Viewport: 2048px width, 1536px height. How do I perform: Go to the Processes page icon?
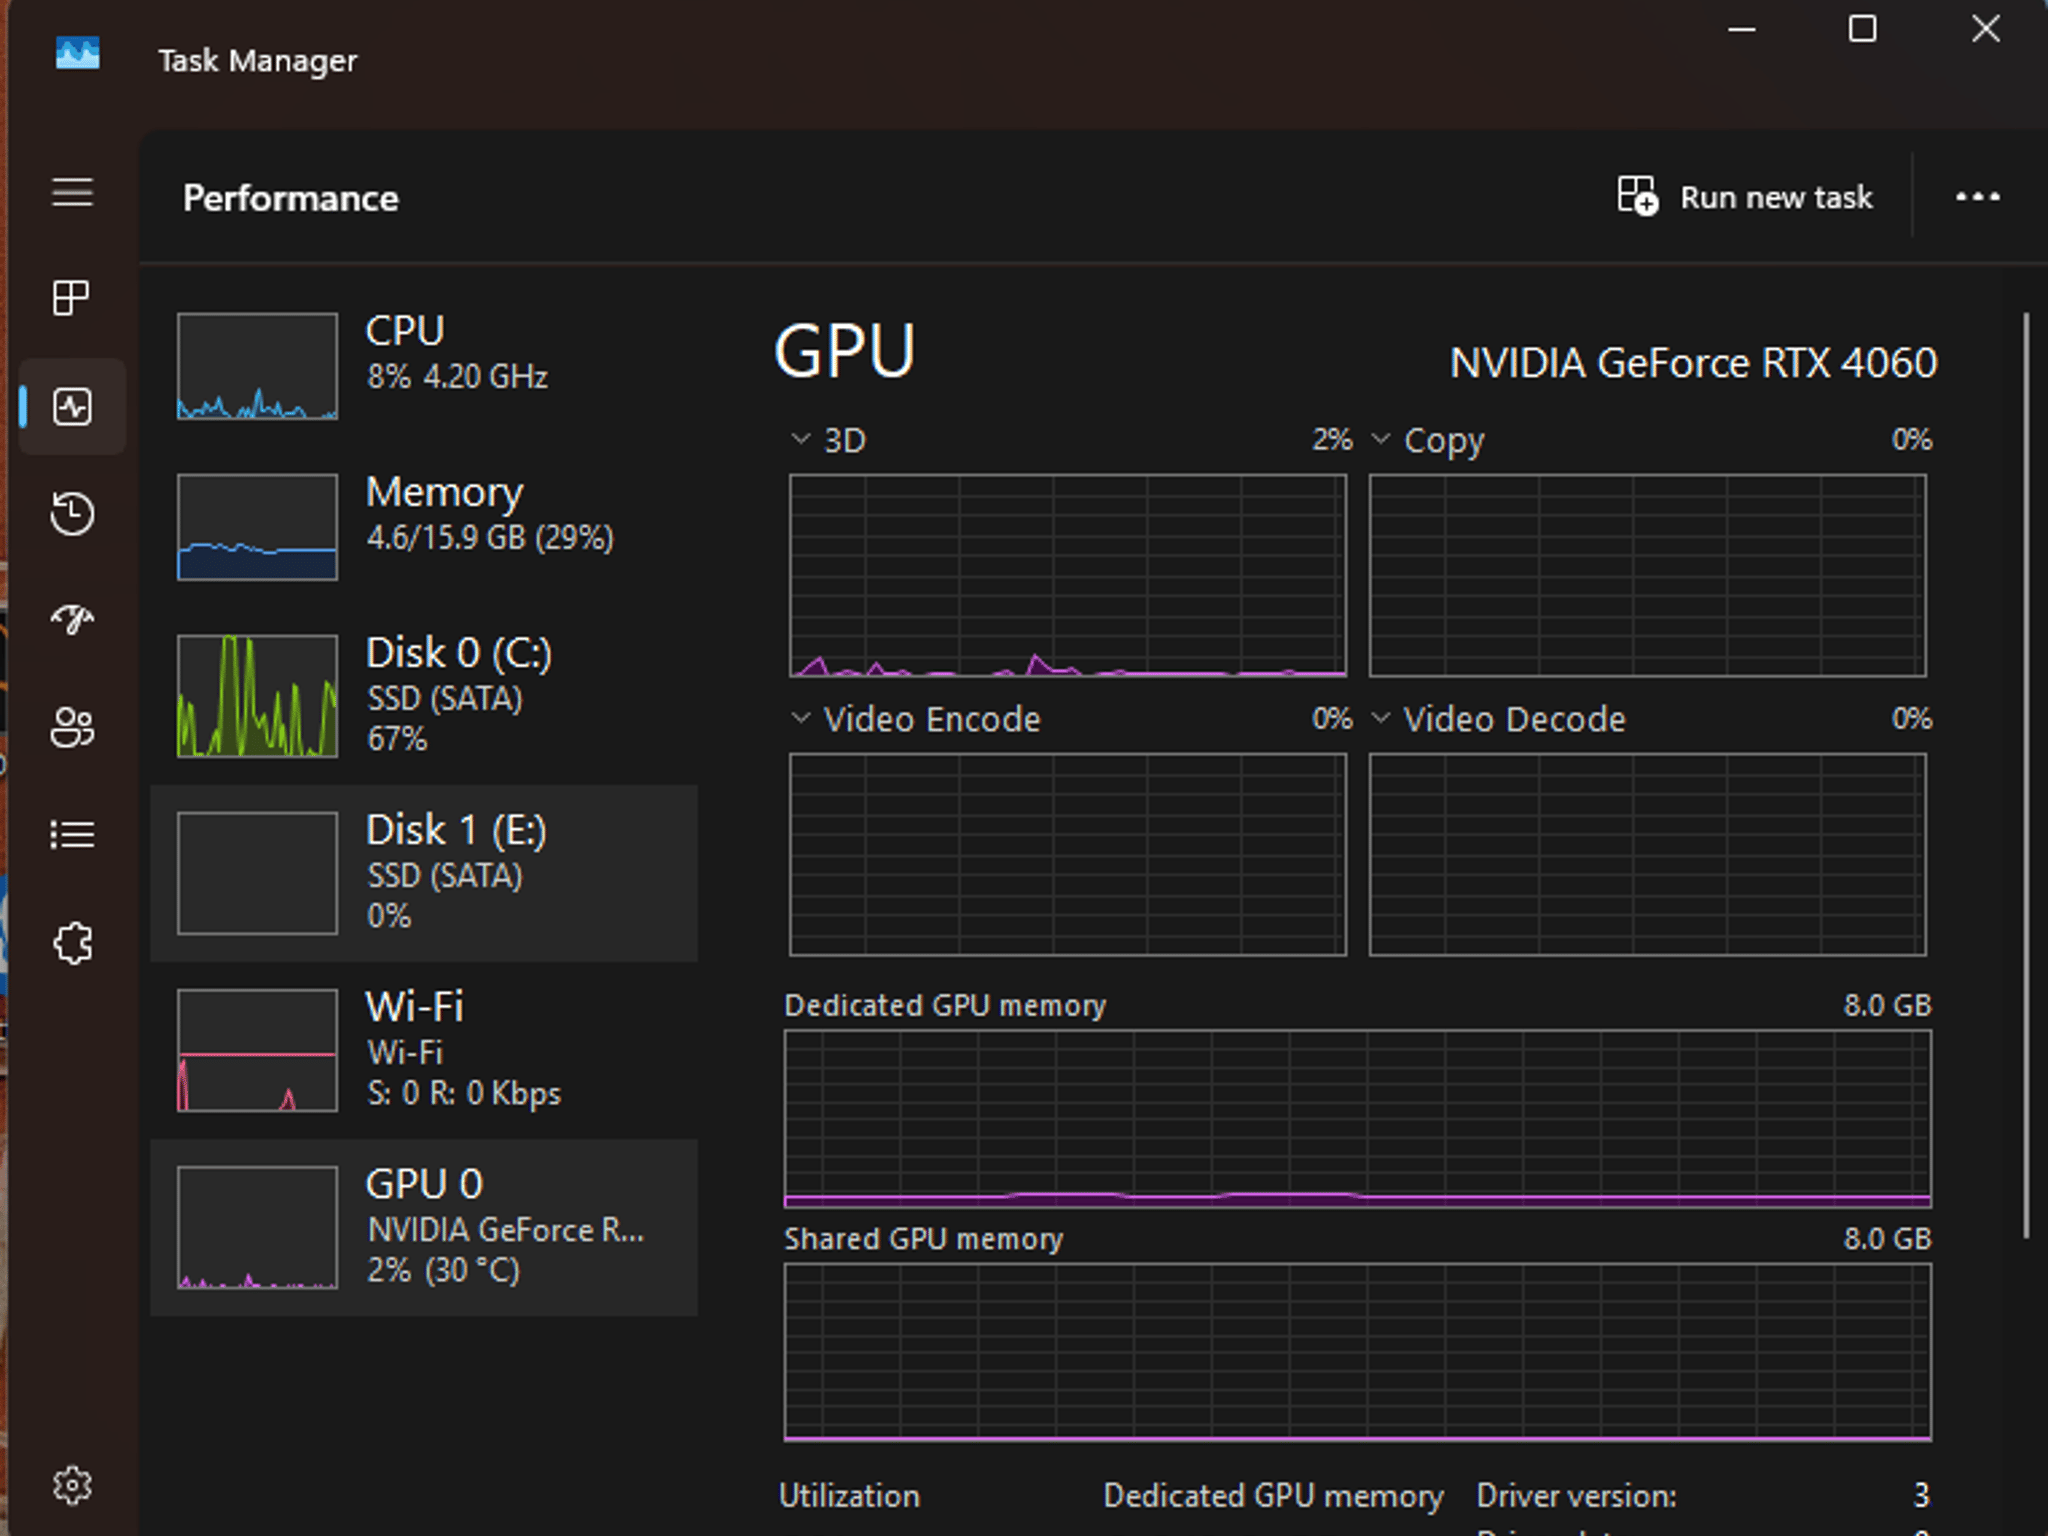72,298
